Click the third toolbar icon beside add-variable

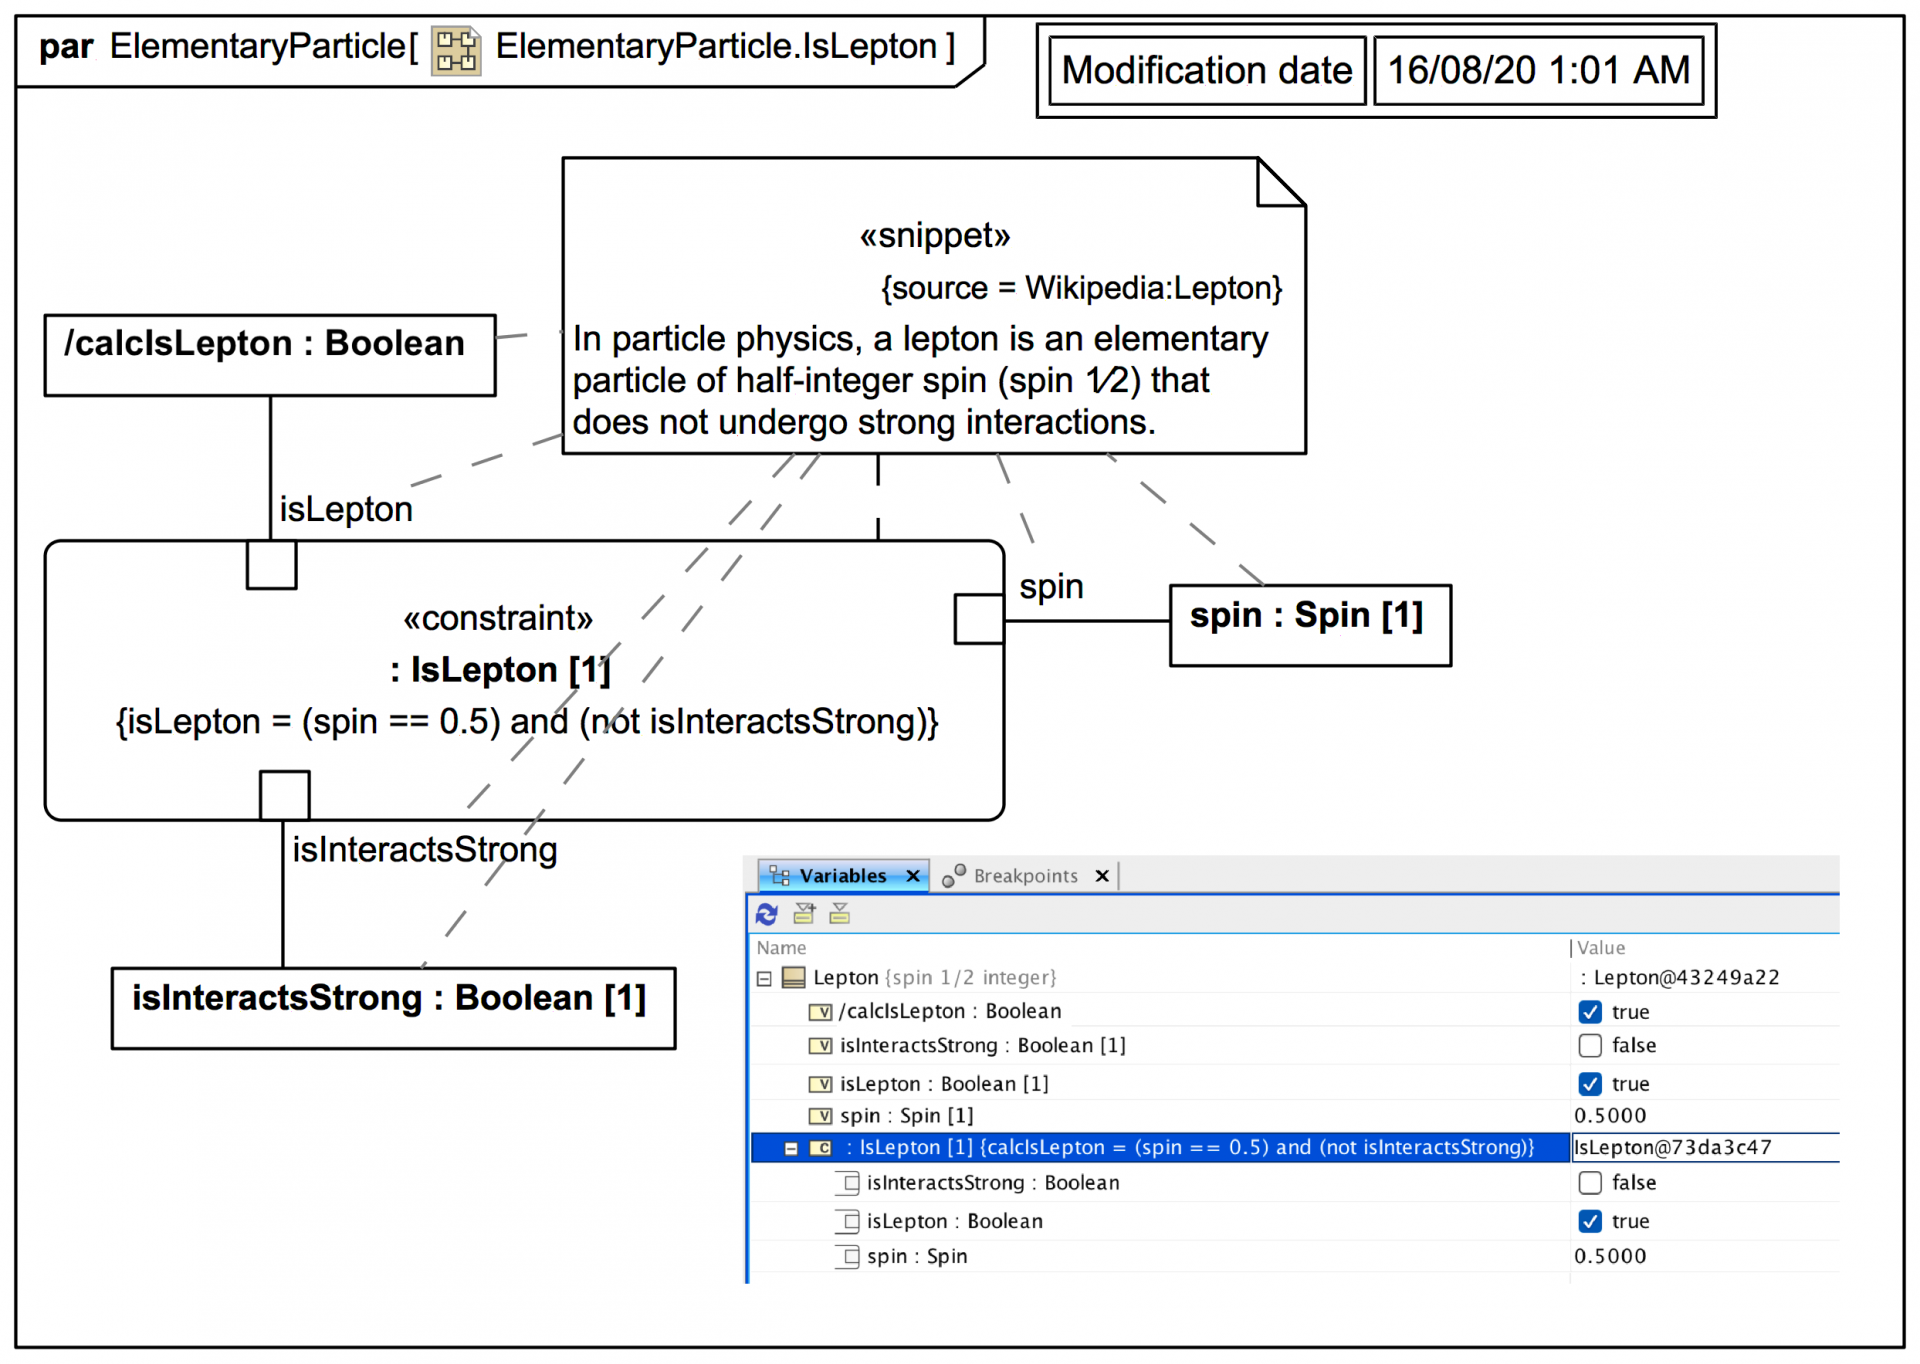840,913
